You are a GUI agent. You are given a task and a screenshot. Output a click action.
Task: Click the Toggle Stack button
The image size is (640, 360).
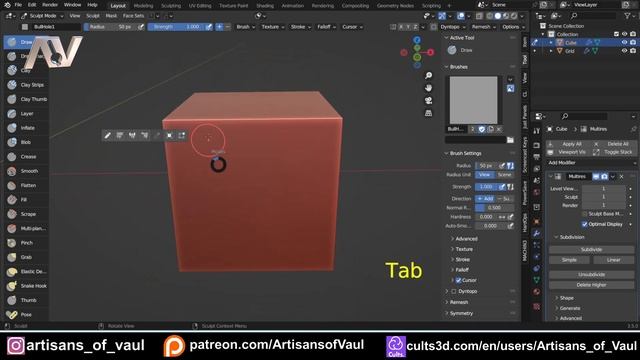(614, 152)
